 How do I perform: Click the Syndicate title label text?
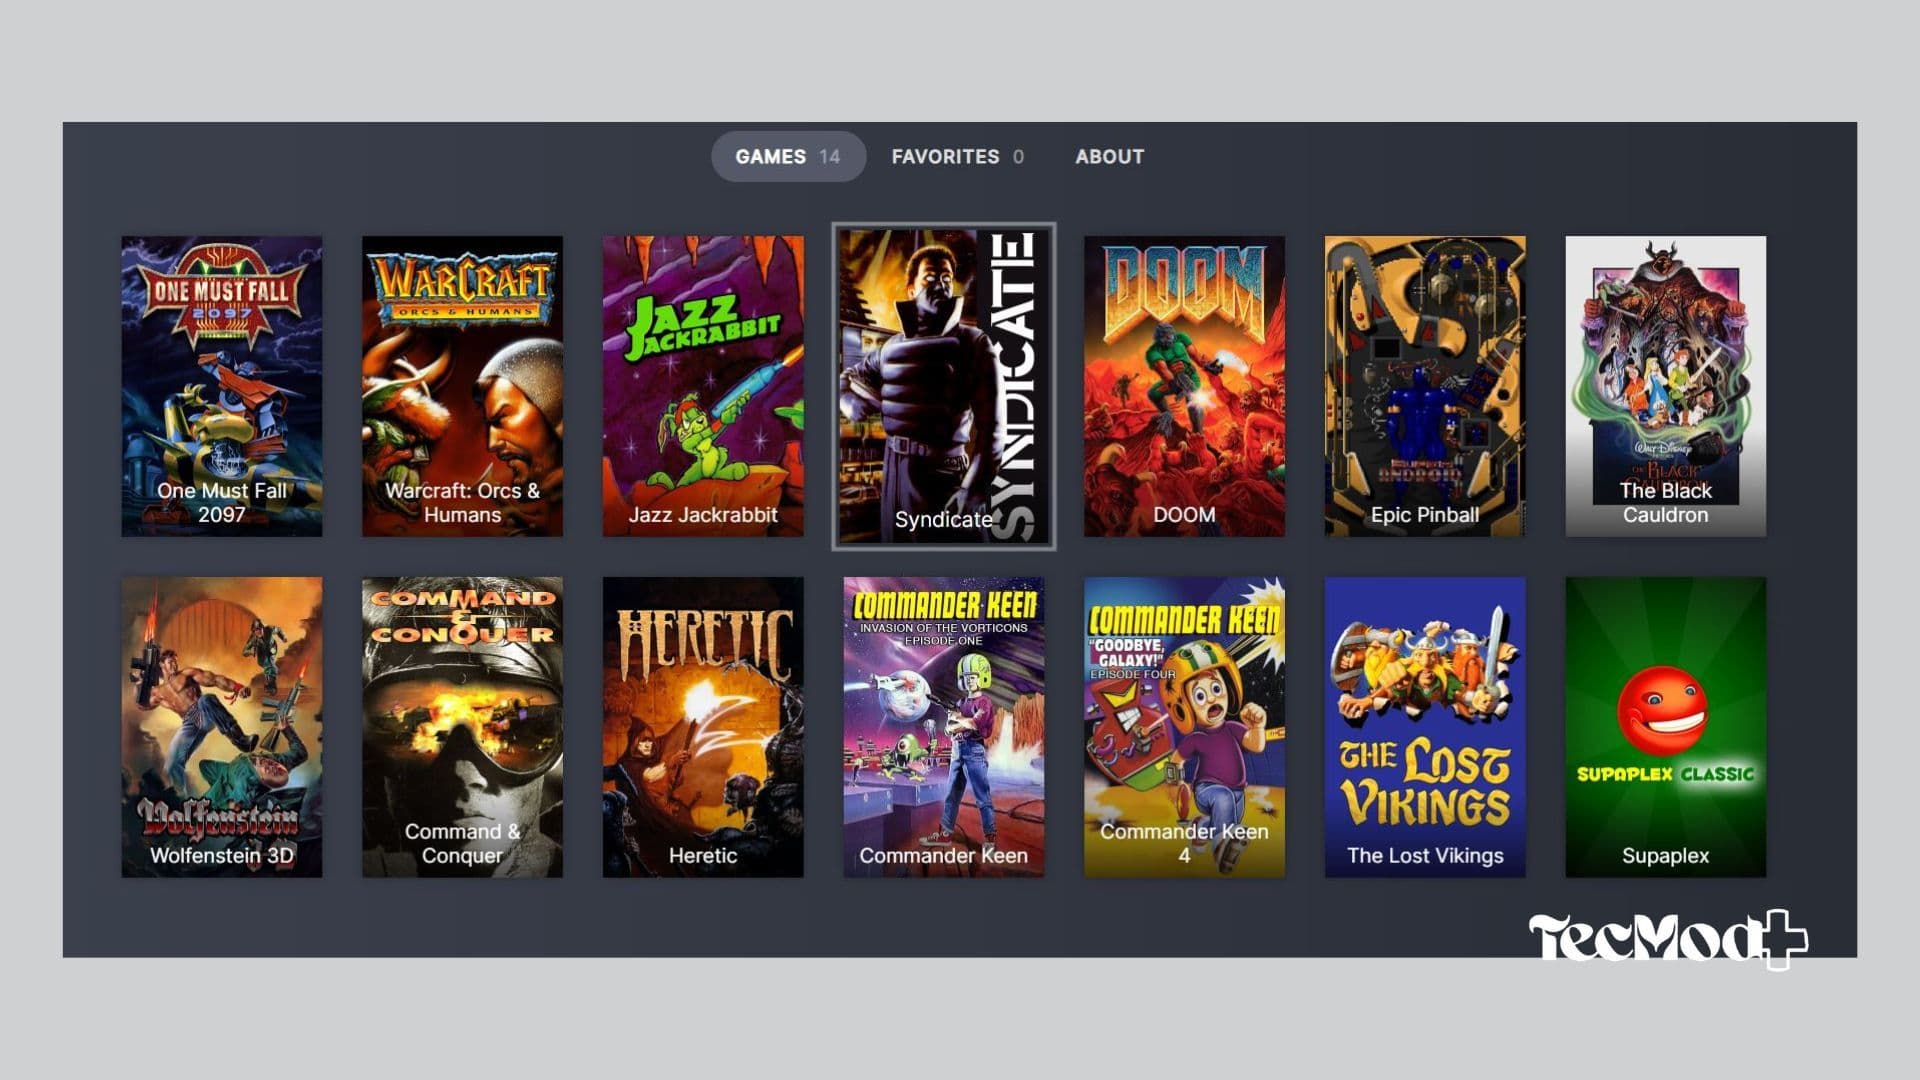tap(943, 520)
